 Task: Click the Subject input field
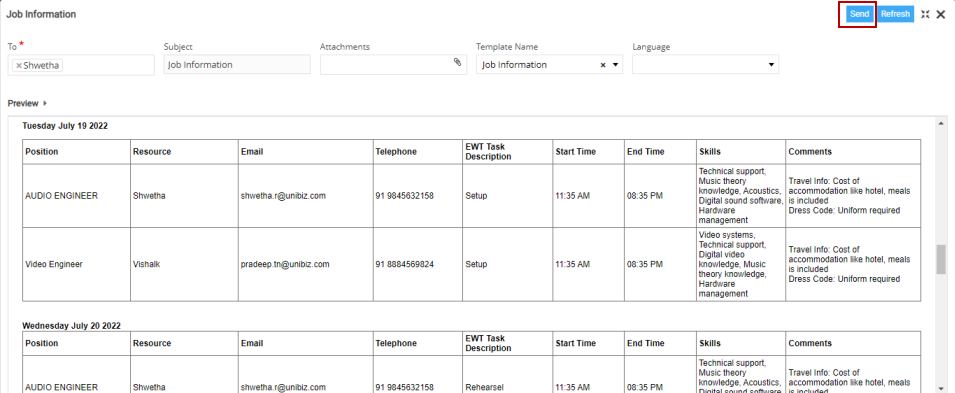(237, 65)
